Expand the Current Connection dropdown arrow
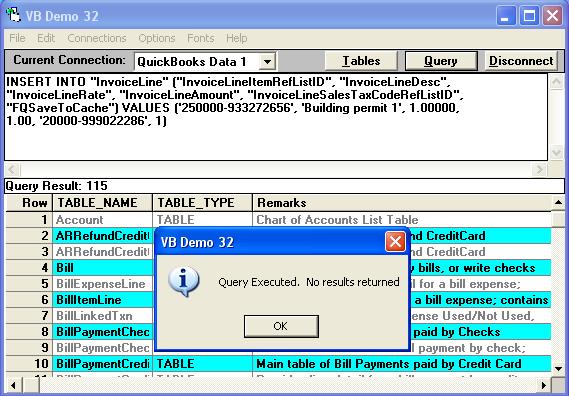Image resolution: width=569 pixels, height=396 pixels. click(267, 61)
